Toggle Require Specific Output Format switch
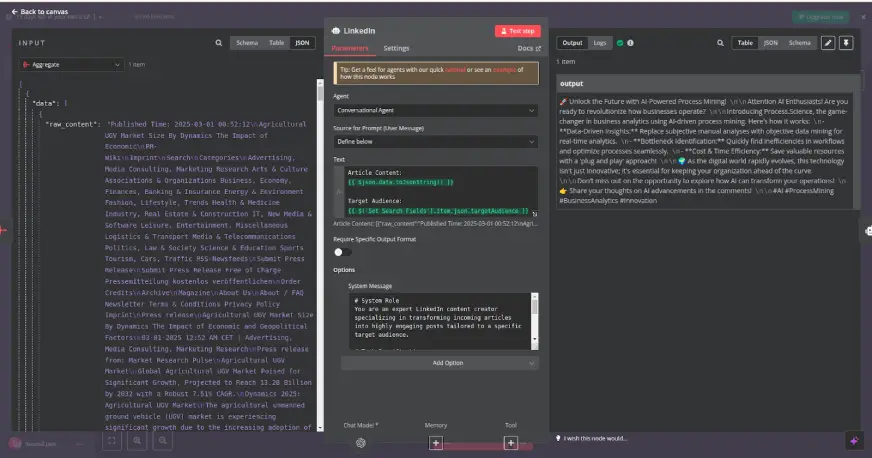 [x=342, y=252]
